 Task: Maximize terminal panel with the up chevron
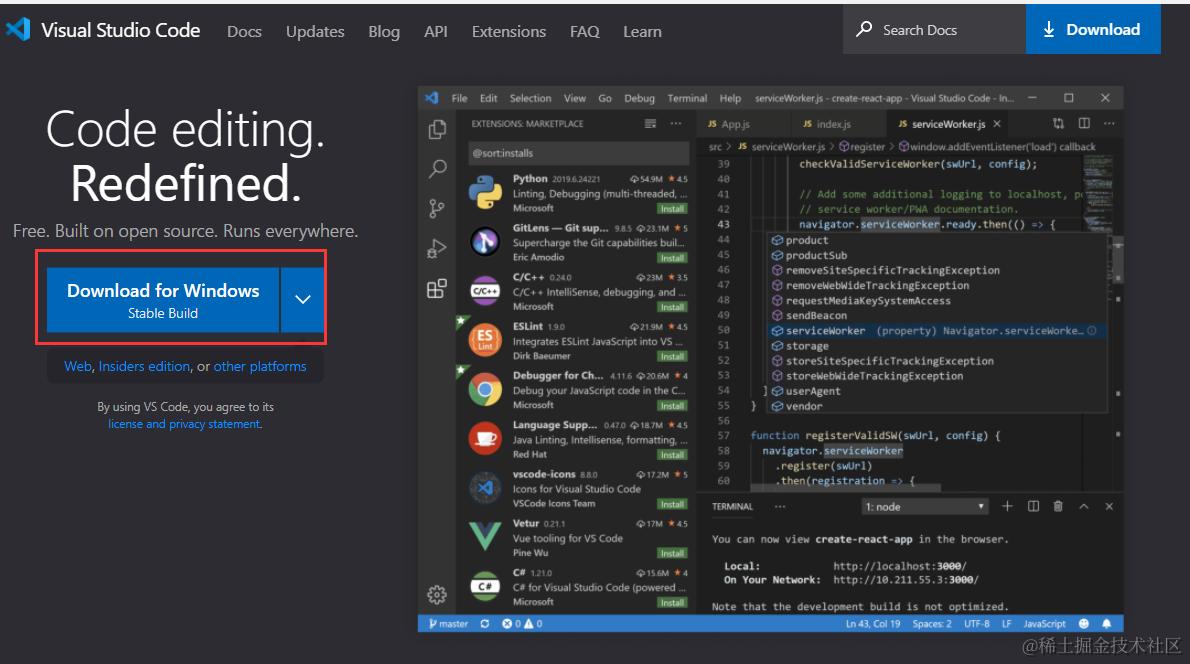[1084, 506]
